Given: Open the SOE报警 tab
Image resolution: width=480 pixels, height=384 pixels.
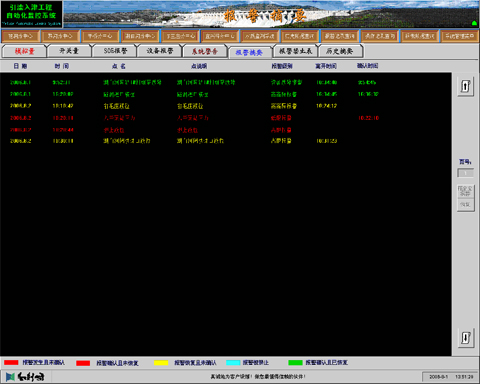Looking at the screenshot, I should point(115,51).
